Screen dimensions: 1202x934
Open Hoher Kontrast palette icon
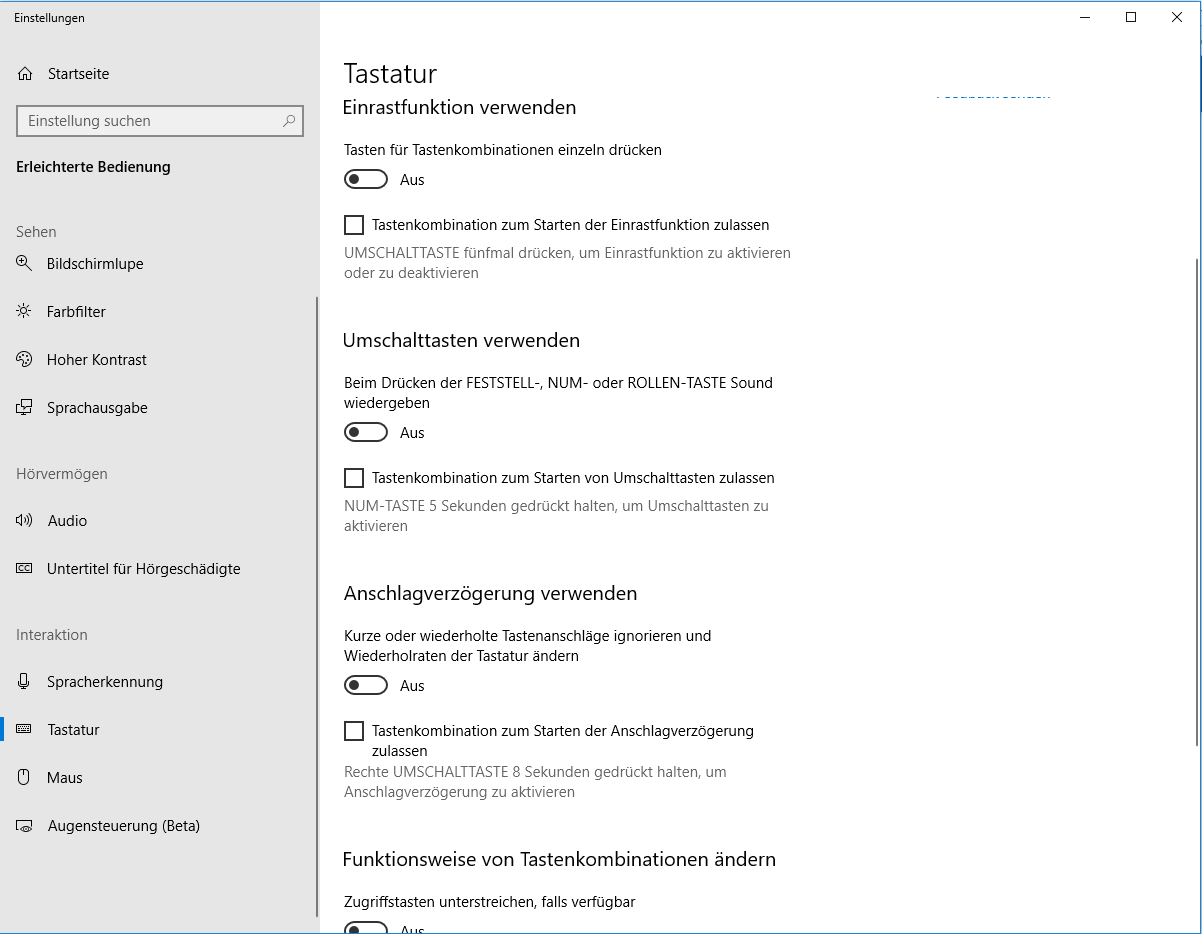pos(24,359)
